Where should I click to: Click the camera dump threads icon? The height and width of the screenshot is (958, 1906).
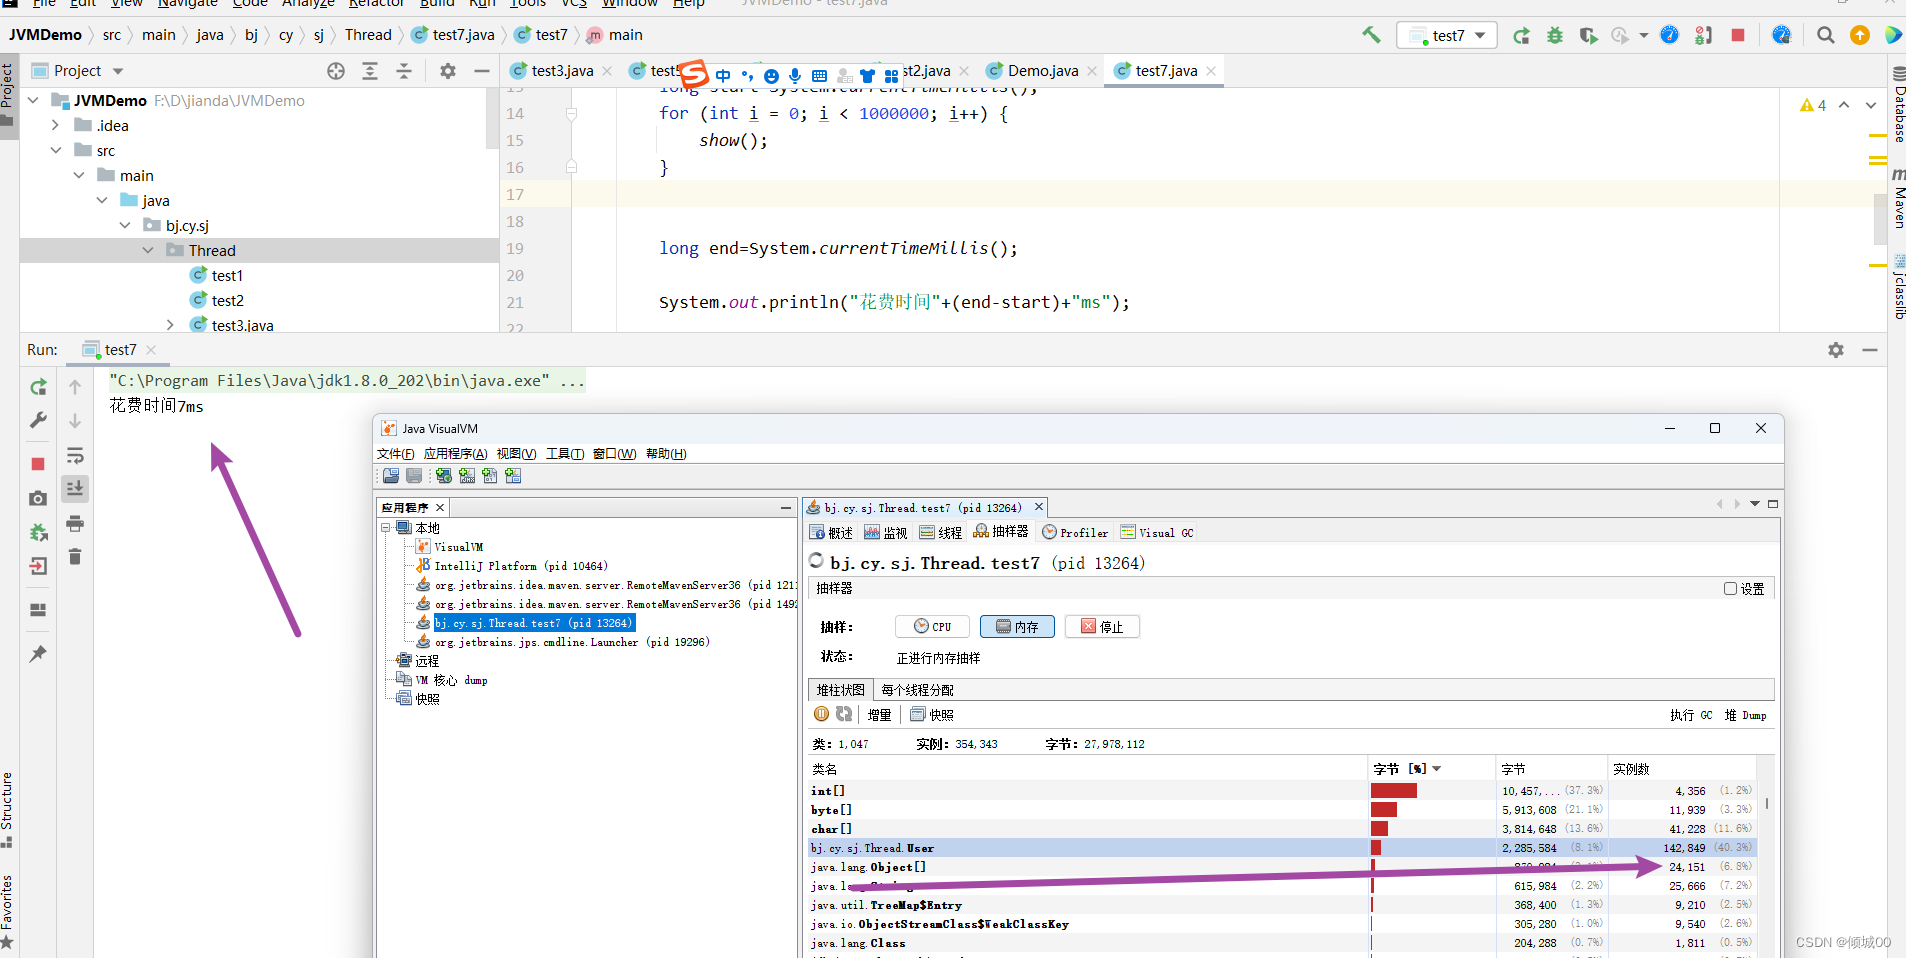tap(38, 498)
